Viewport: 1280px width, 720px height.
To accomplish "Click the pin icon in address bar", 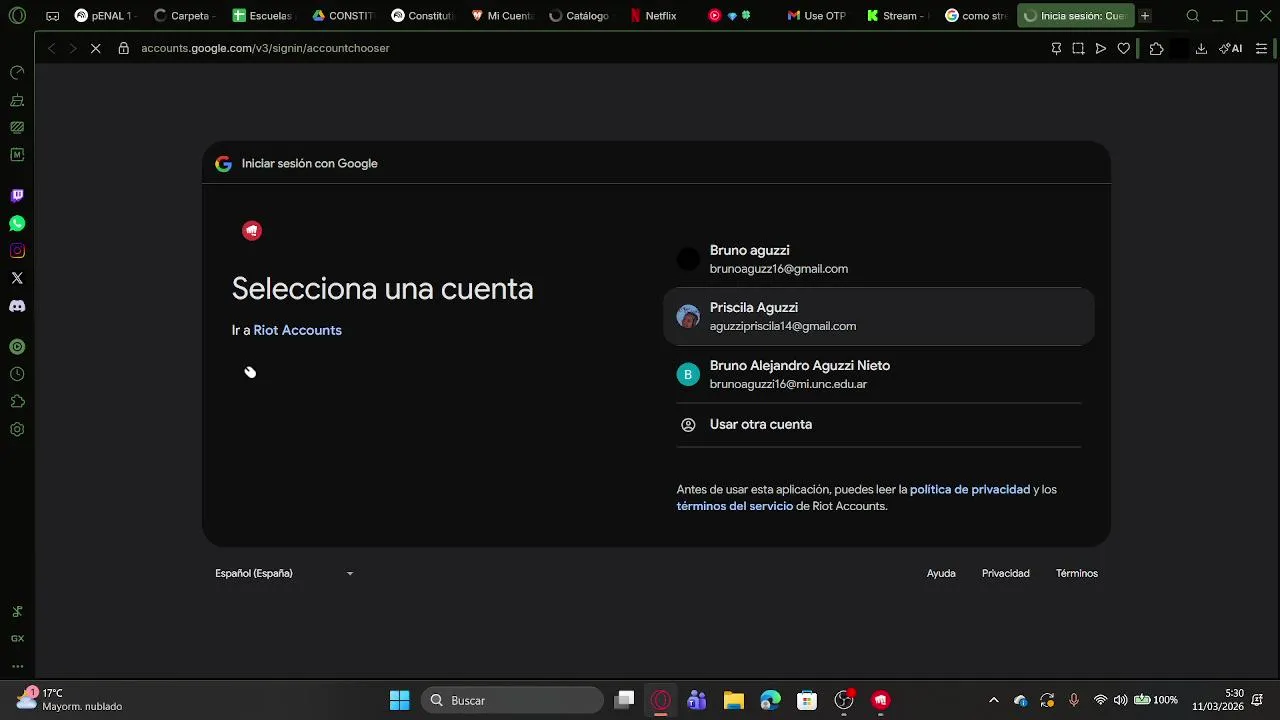I will pos(1056,48).
